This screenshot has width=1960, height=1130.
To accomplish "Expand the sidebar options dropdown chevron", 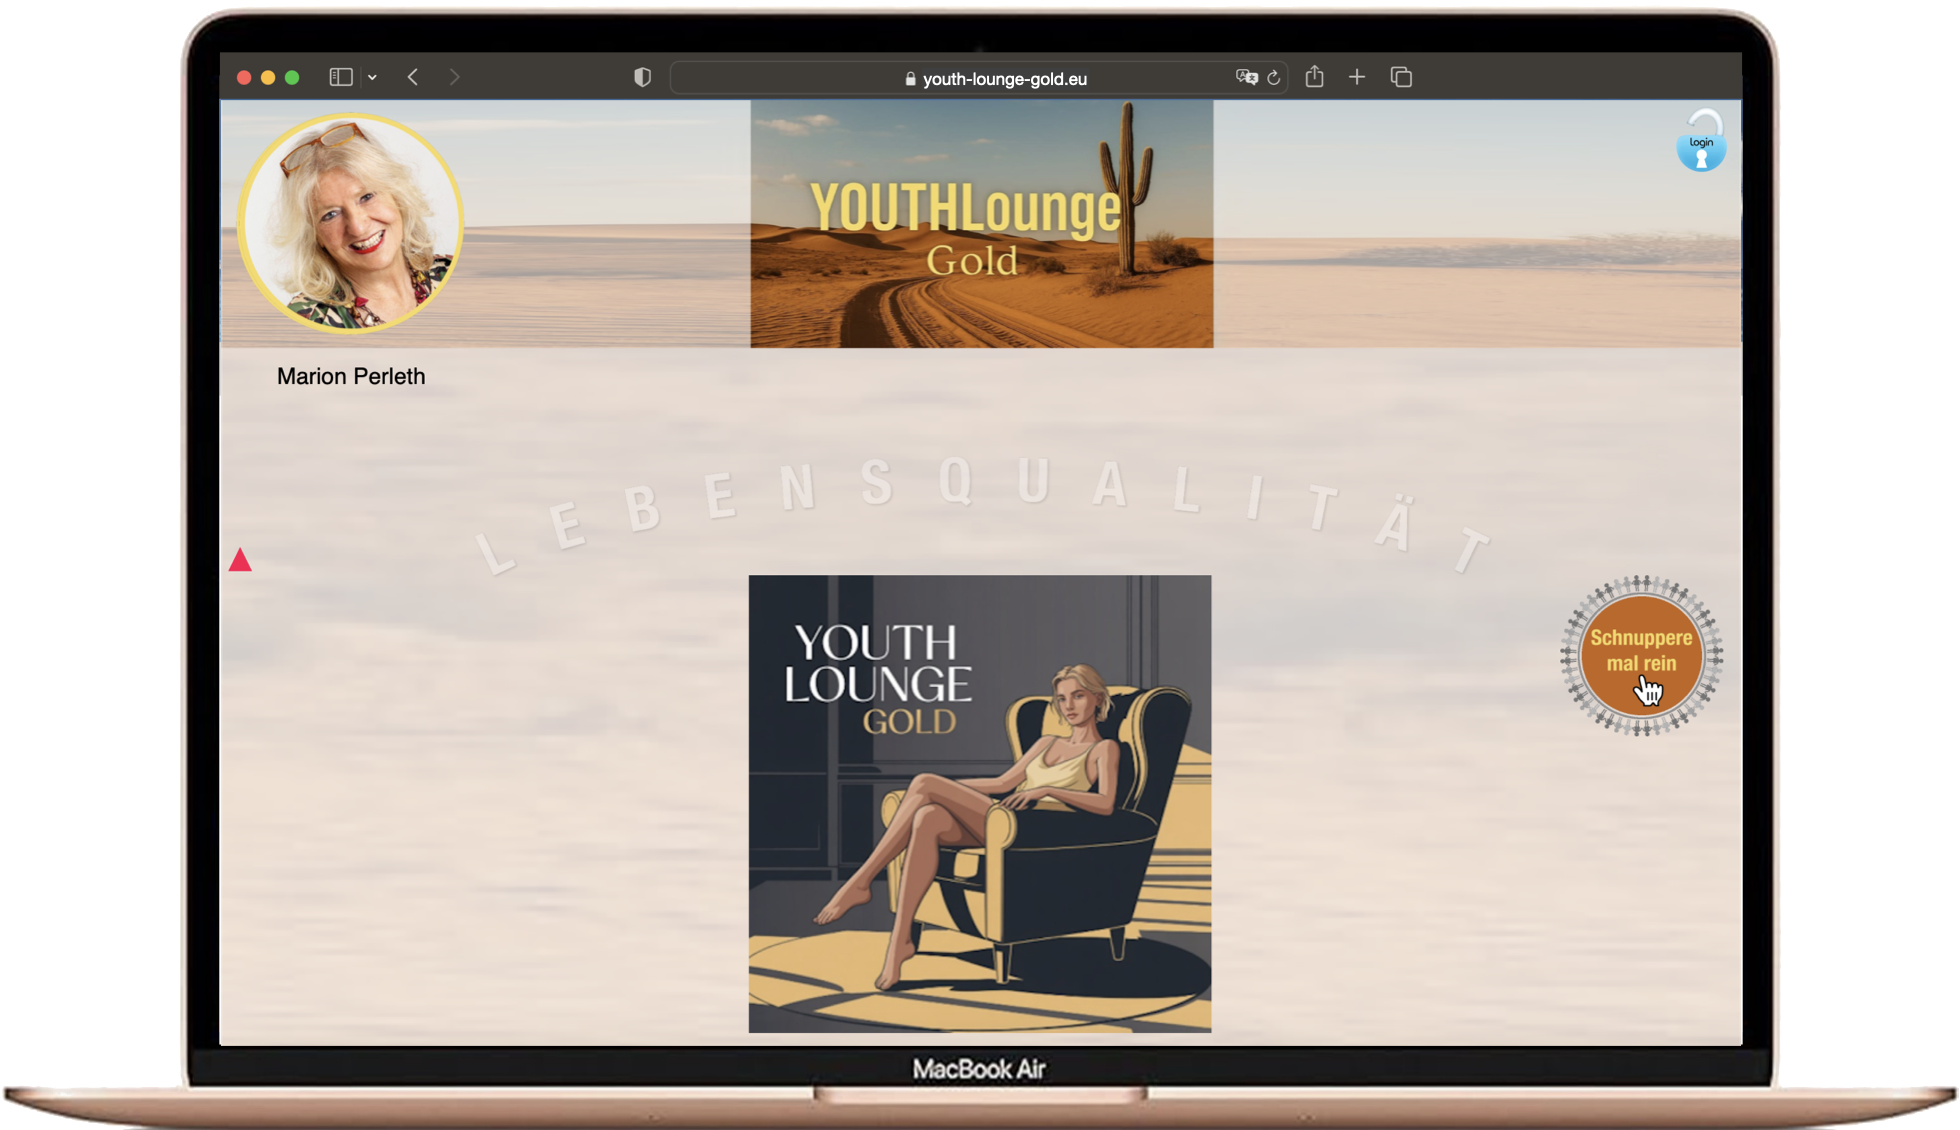I will (372, 77).
